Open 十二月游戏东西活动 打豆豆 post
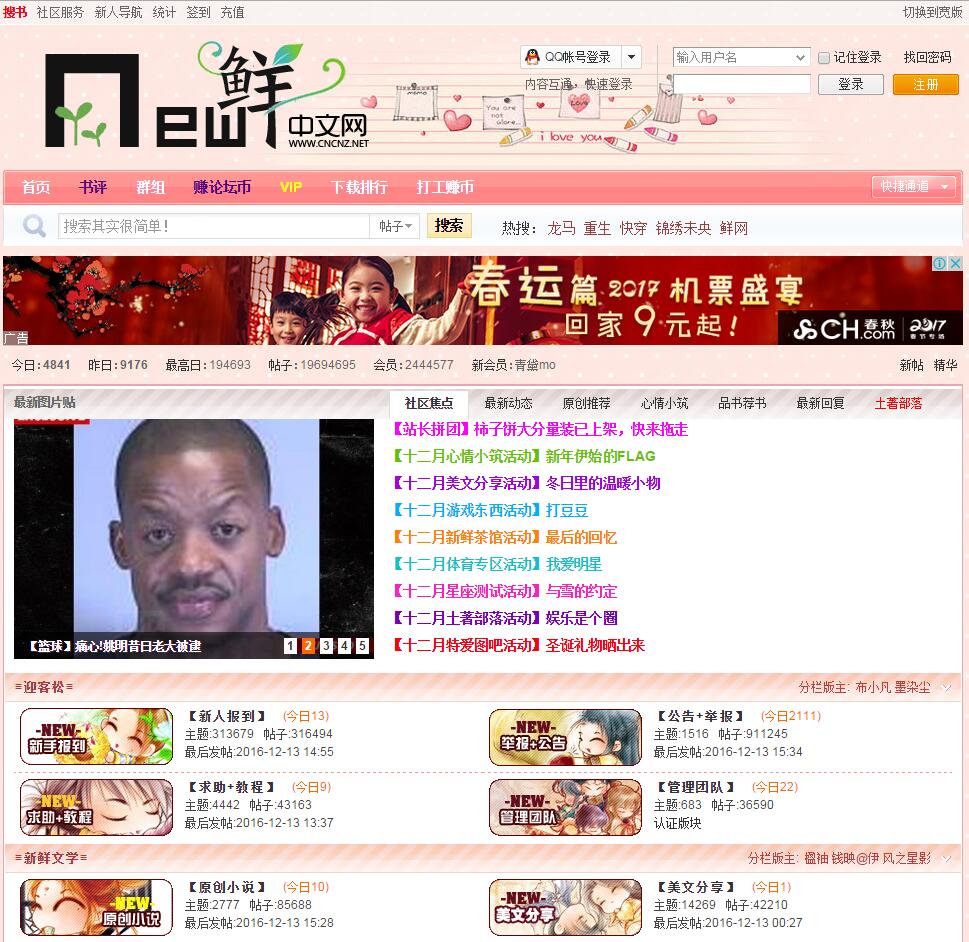This screenshot has height=942, width=969. click(491, 510)
